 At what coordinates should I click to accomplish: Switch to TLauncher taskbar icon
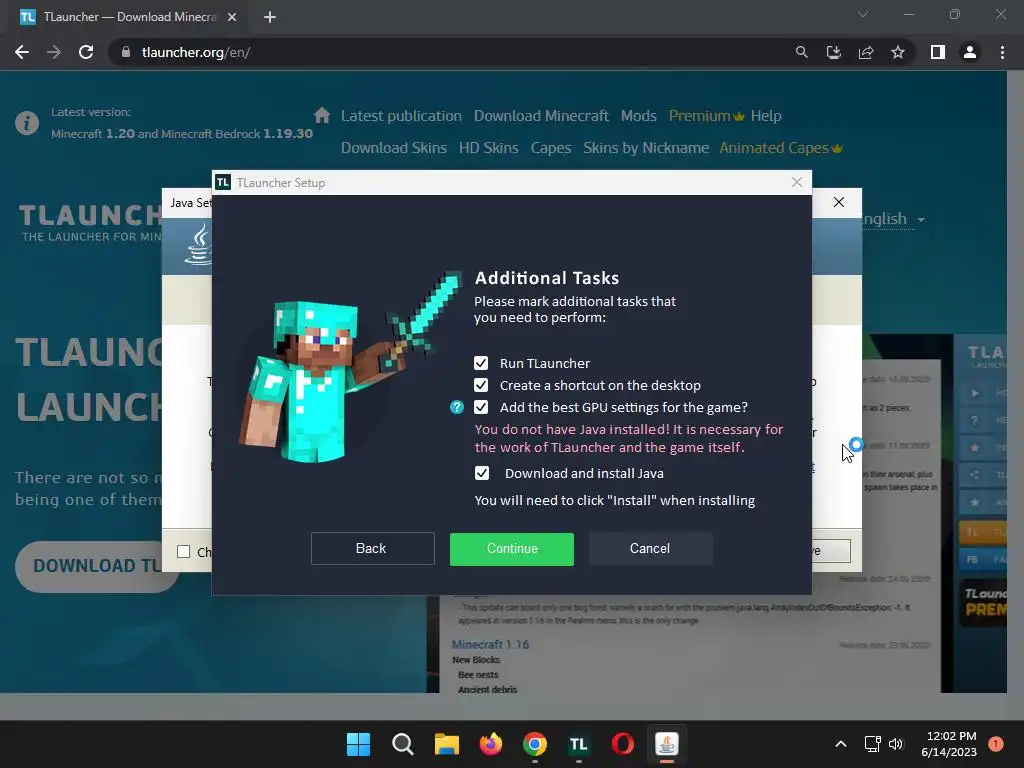click(579, 744)
